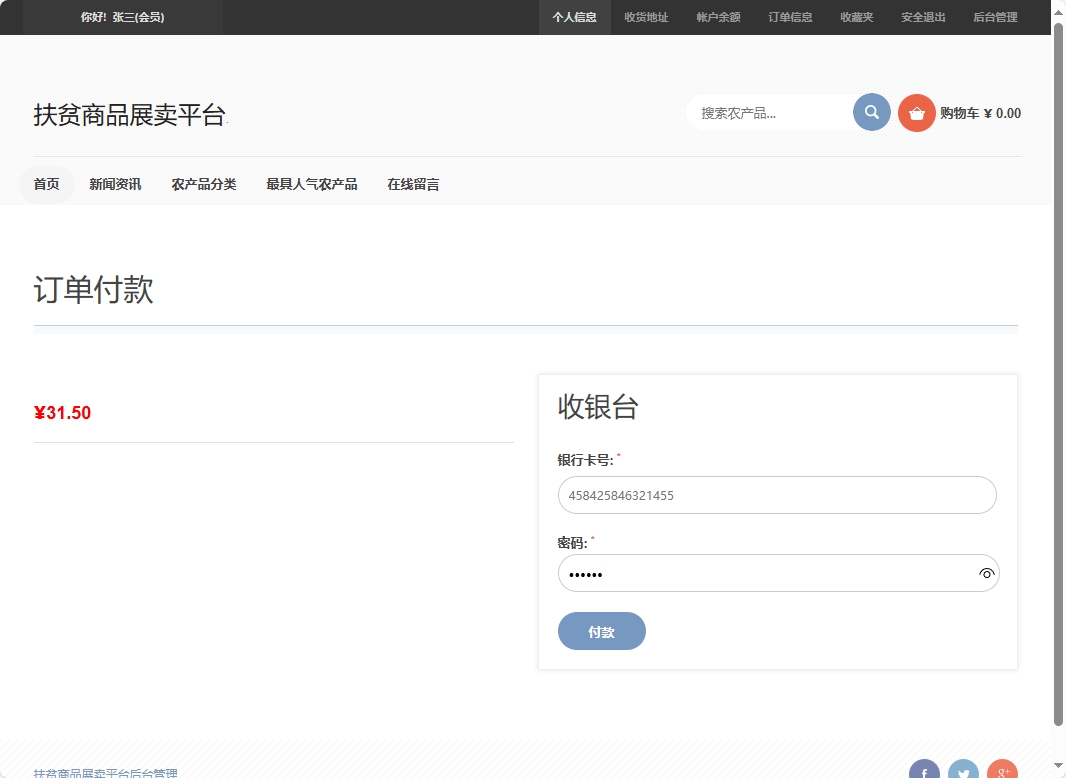Select 个人信息 in the top navigation

tap(575, 17)
